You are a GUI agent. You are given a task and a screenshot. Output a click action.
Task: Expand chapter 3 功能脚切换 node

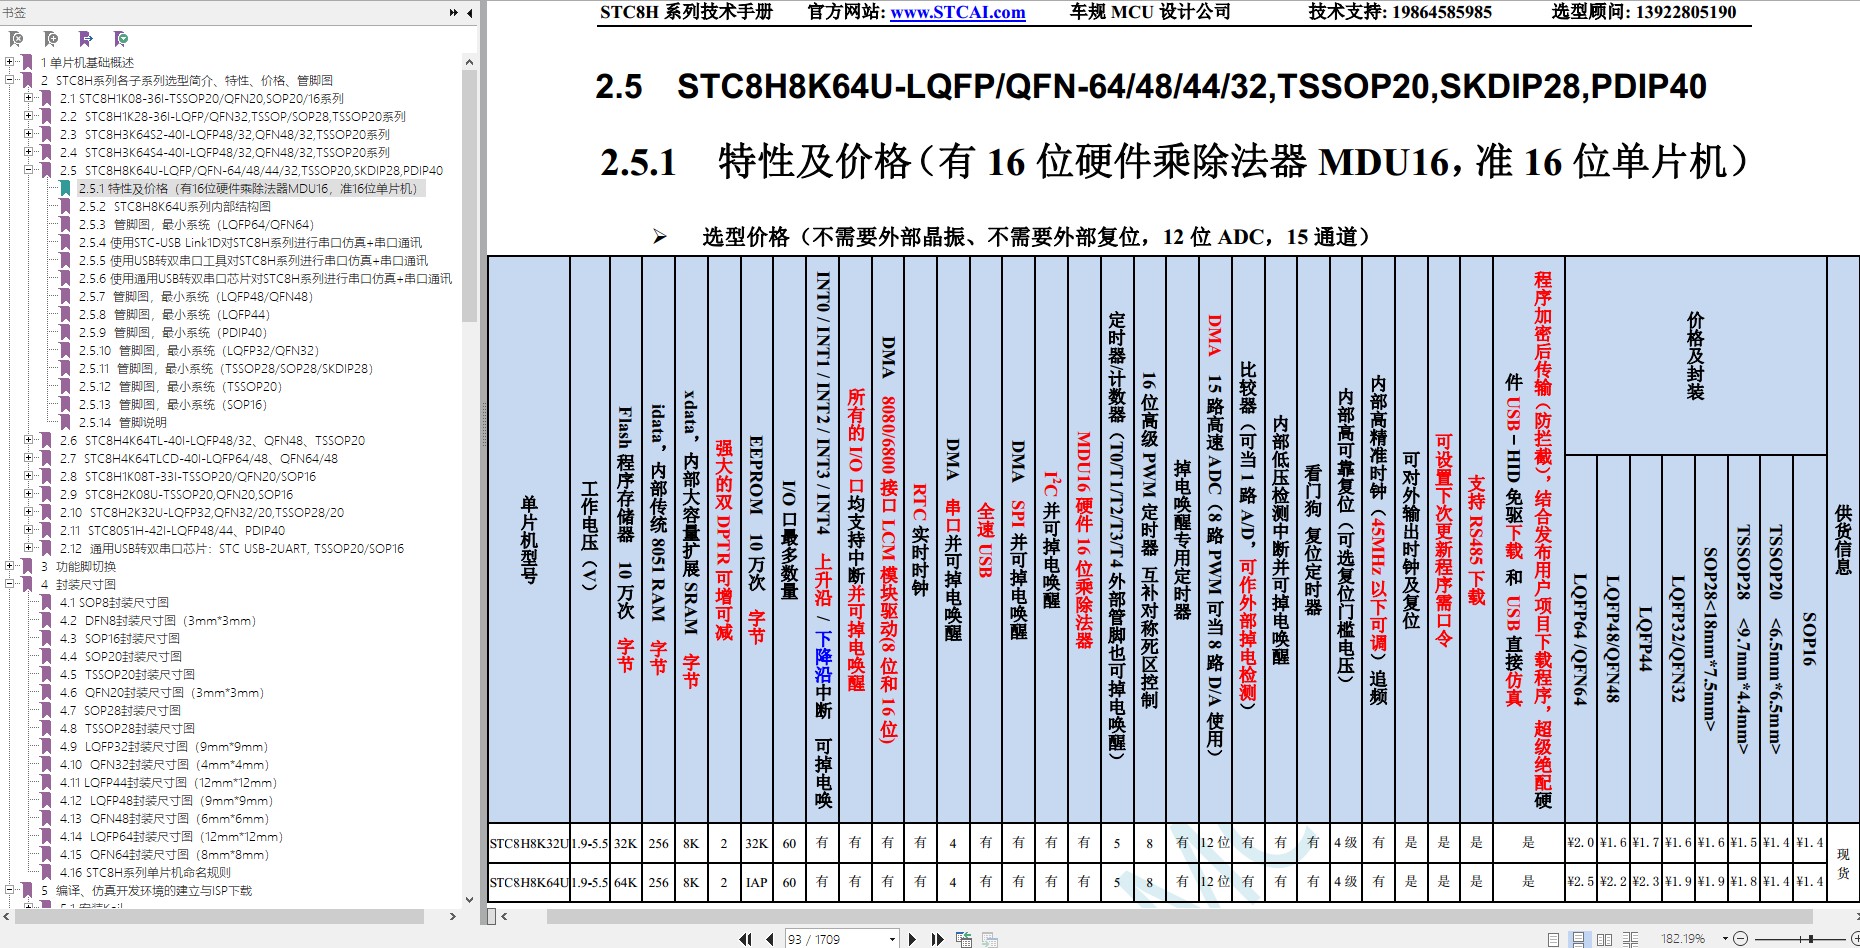click(x=10, y=566)
